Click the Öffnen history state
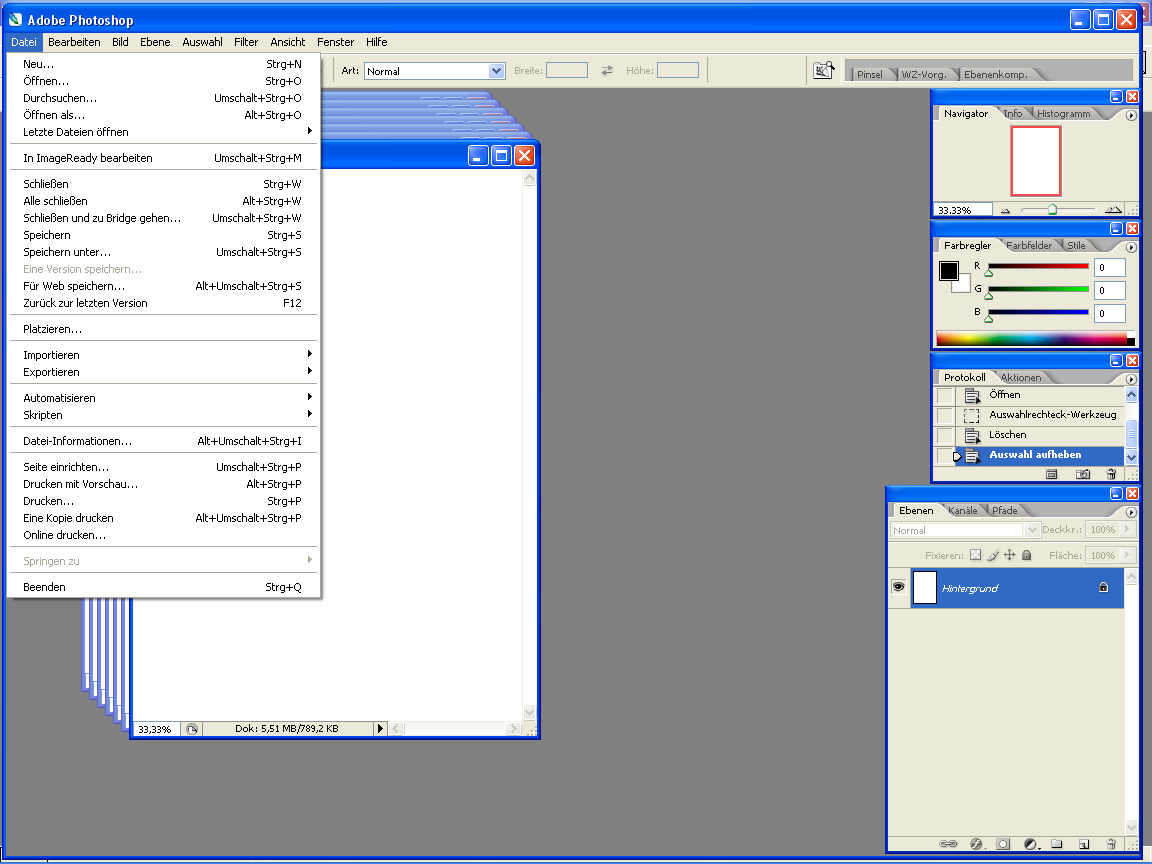This screenshot has width=1152, height=864. (x=1040, y=395)
